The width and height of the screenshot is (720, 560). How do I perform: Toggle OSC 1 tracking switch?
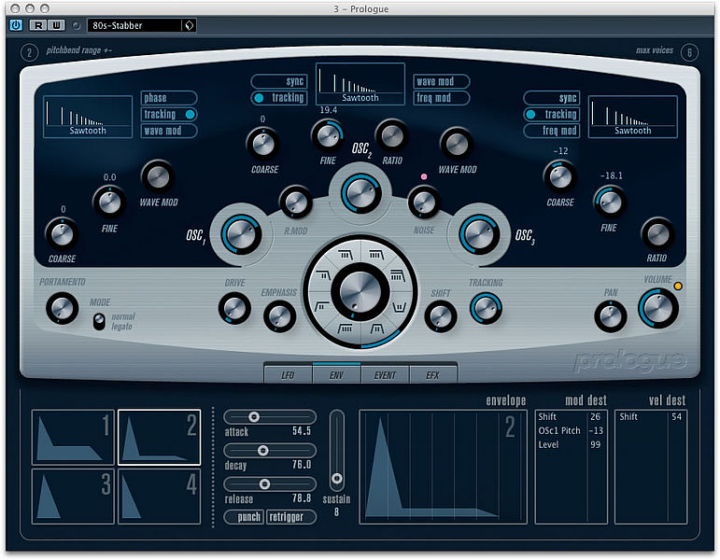(x=169, y=114)
